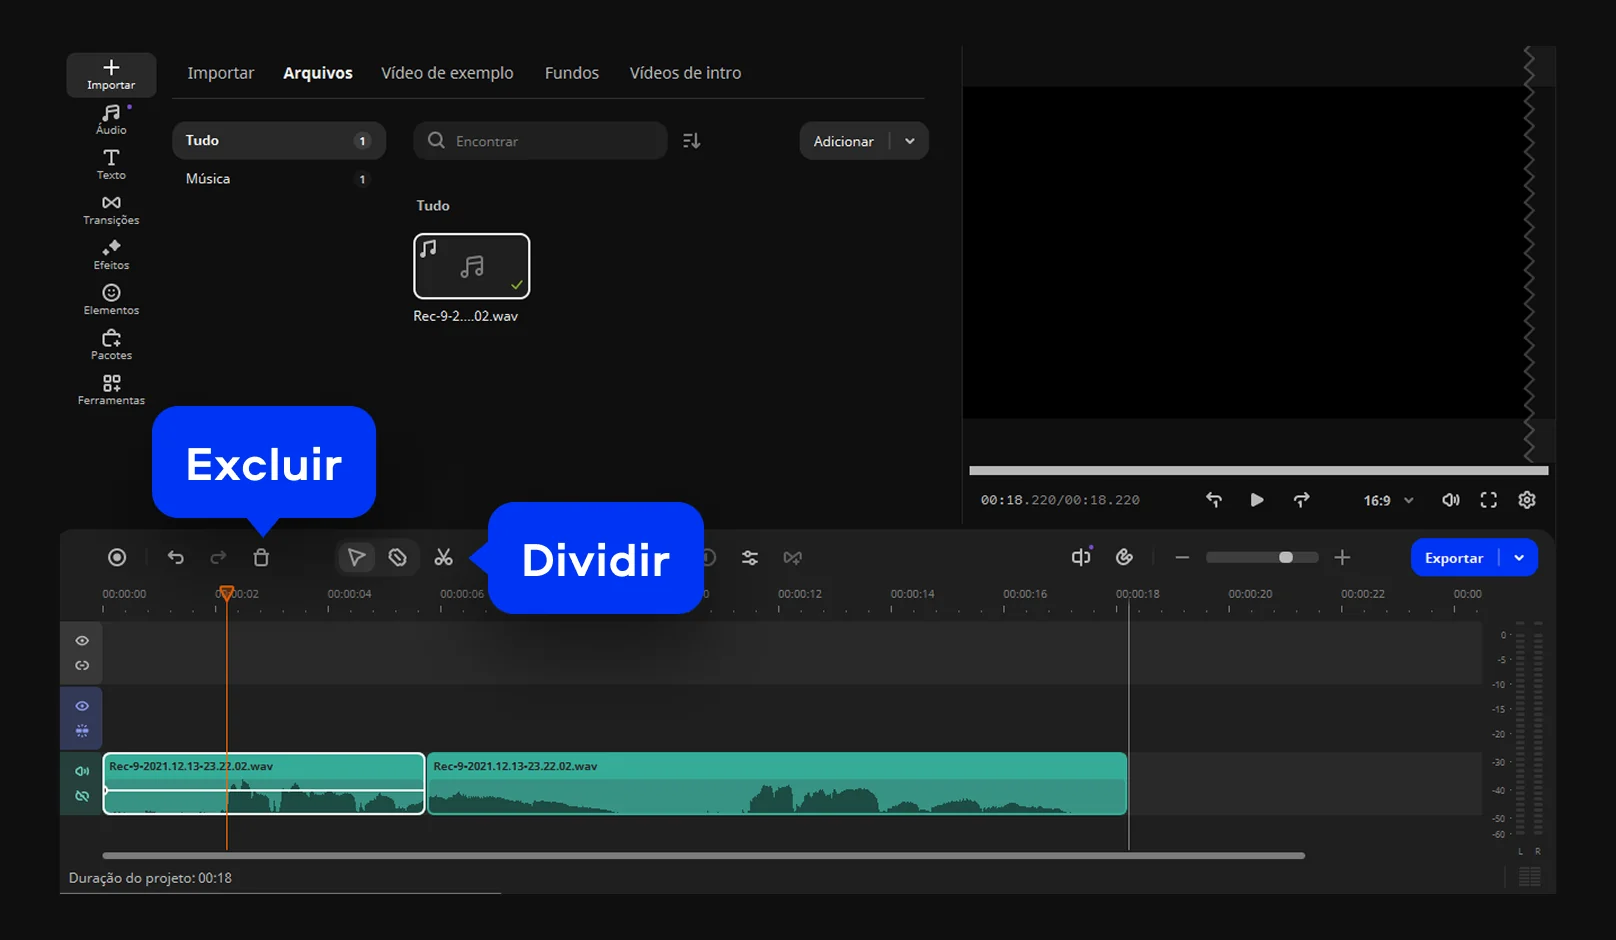The image size is (1616, 940).
Task: Switch to Vídeo de exemplo tab
Action: (x=447, y=73)
